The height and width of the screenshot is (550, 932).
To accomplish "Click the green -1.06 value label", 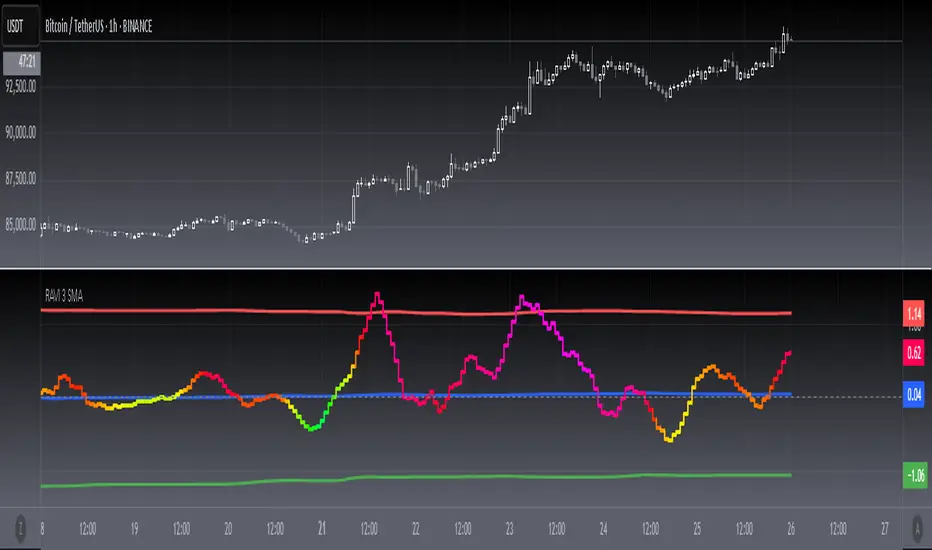I will (915, 475).
